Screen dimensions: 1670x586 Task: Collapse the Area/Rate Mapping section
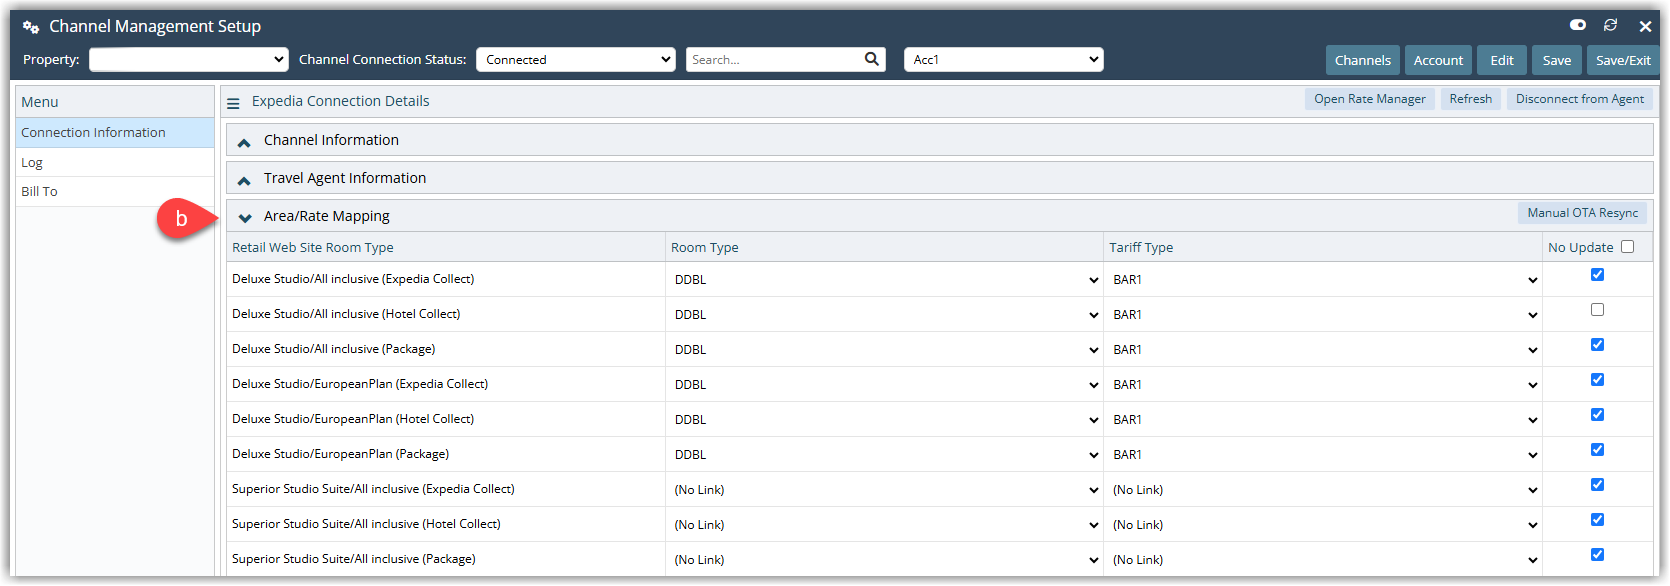tap(244, 218)
